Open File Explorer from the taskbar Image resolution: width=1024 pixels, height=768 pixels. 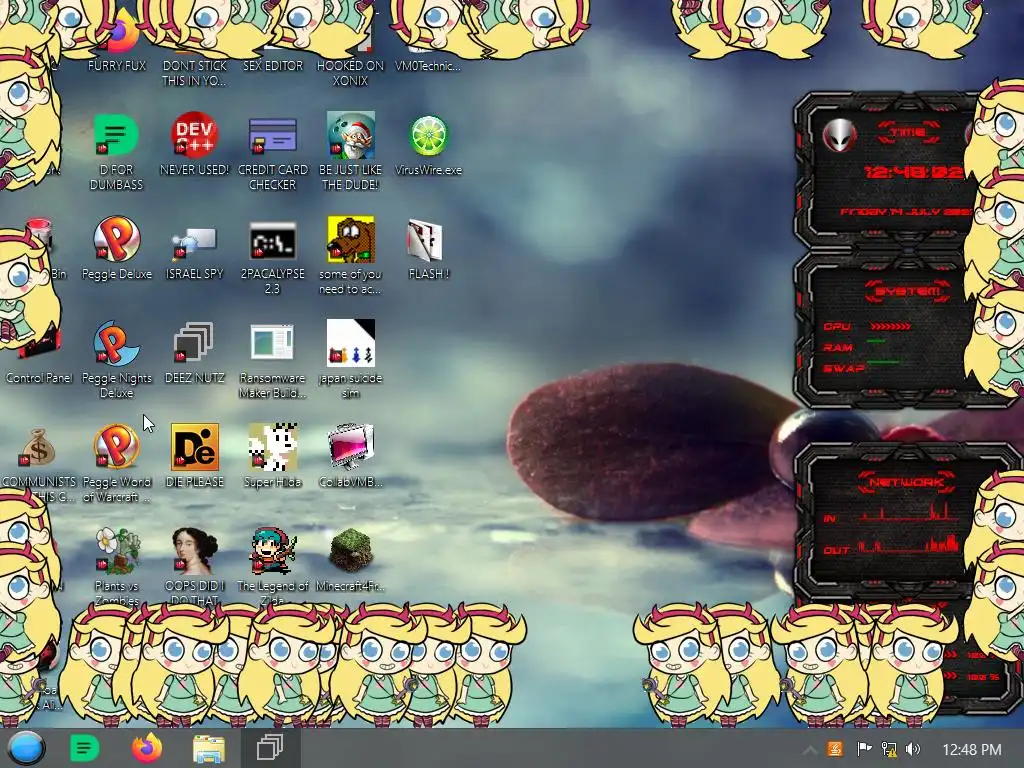click(209, 749)
